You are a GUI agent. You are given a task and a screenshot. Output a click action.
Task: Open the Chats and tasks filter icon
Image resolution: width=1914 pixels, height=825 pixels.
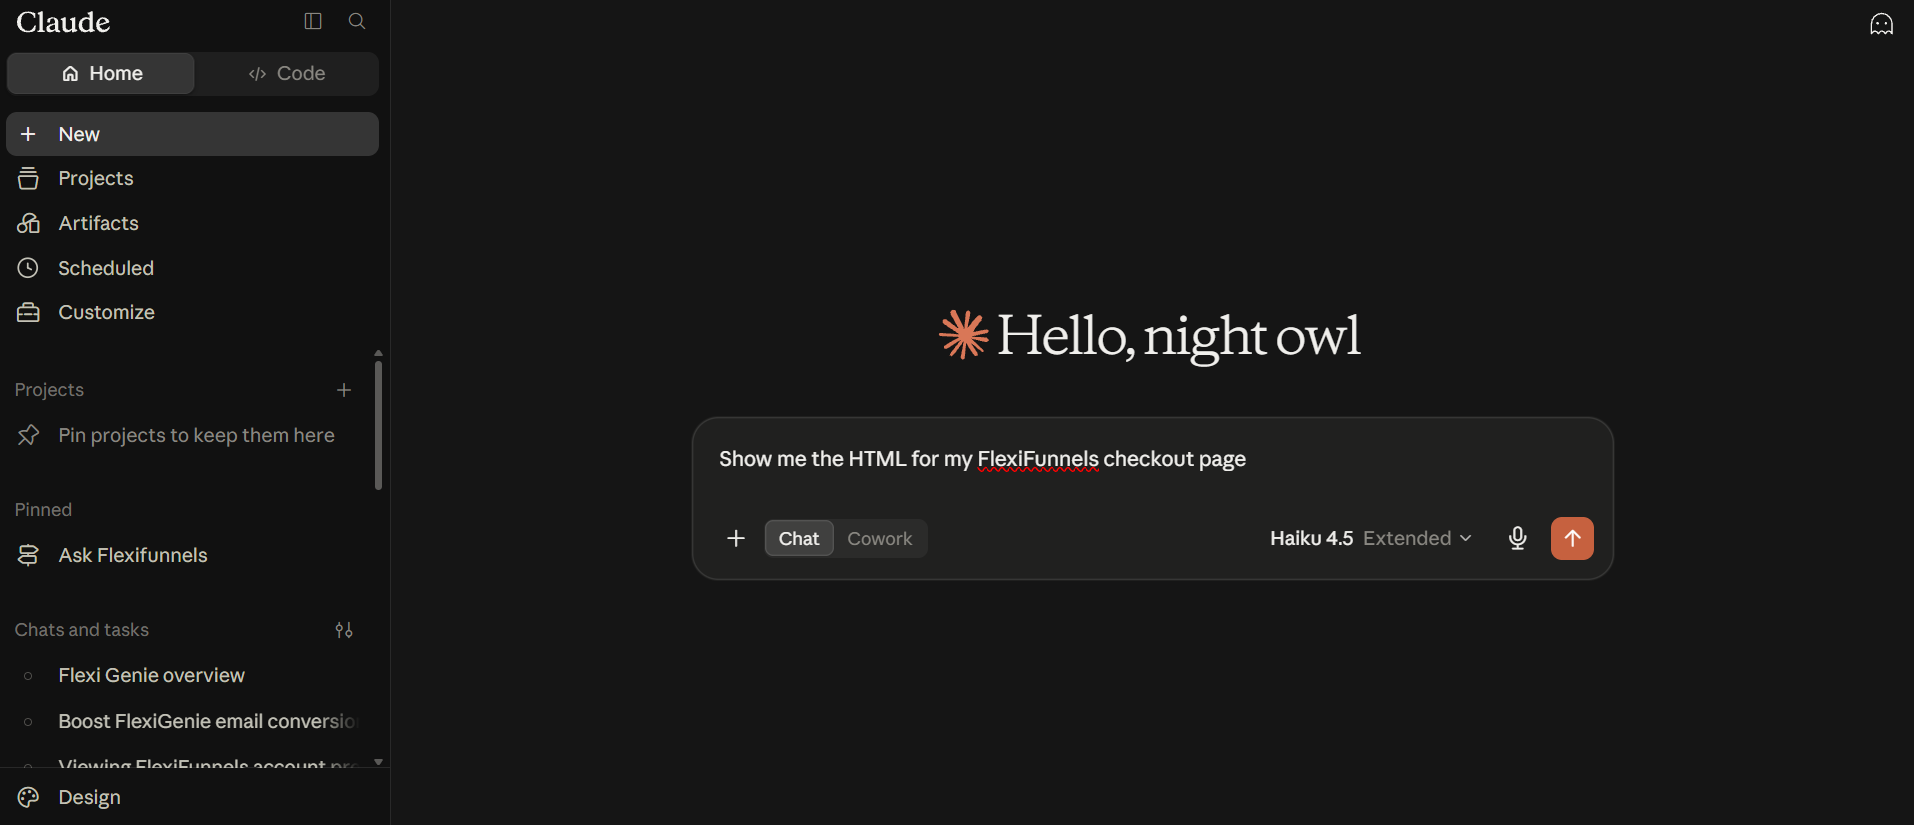[344, 630]
